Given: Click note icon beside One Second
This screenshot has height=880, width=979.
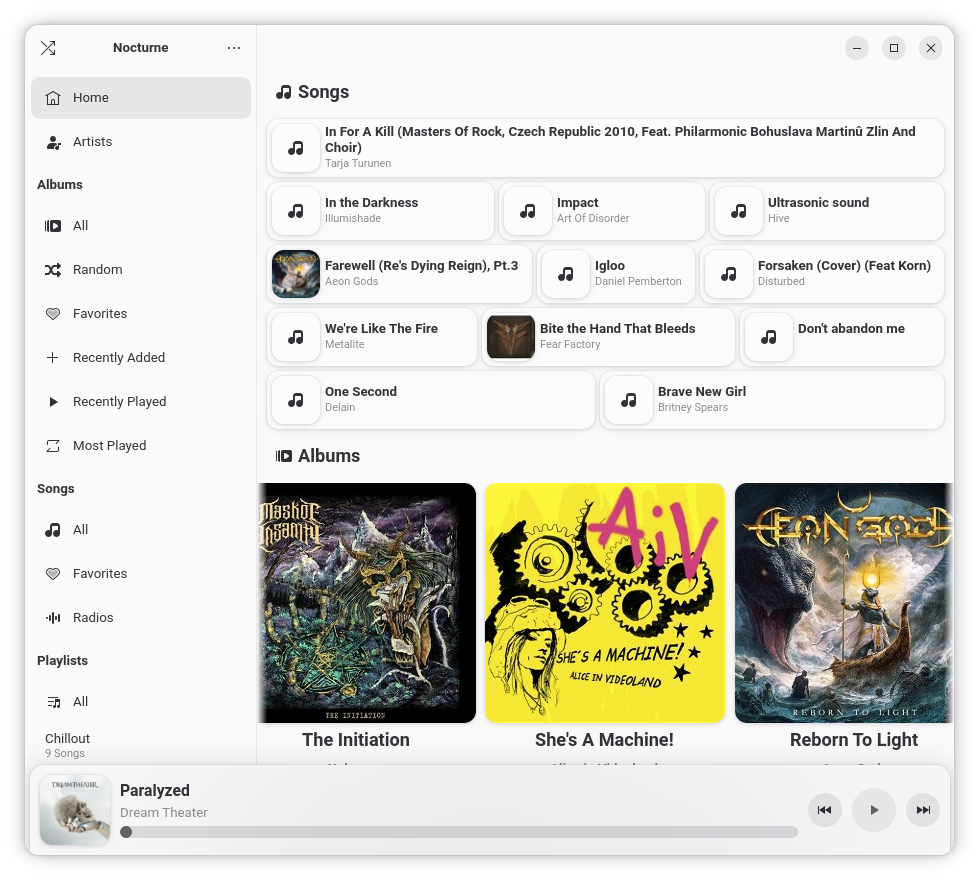Looking at the screenshot, I should coord(296,400).
